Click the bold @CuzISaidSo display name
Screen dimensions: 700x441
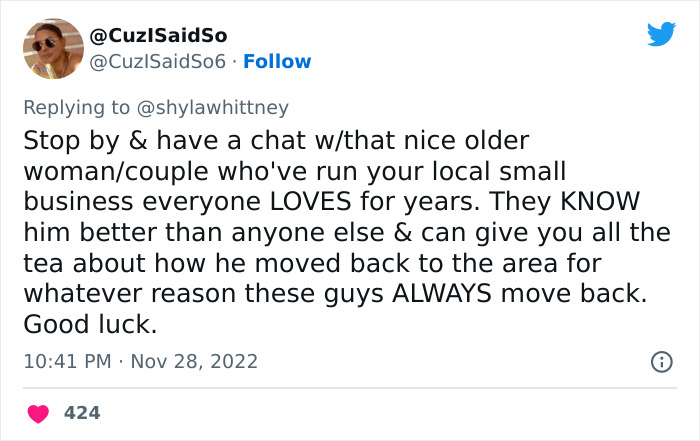158,37
